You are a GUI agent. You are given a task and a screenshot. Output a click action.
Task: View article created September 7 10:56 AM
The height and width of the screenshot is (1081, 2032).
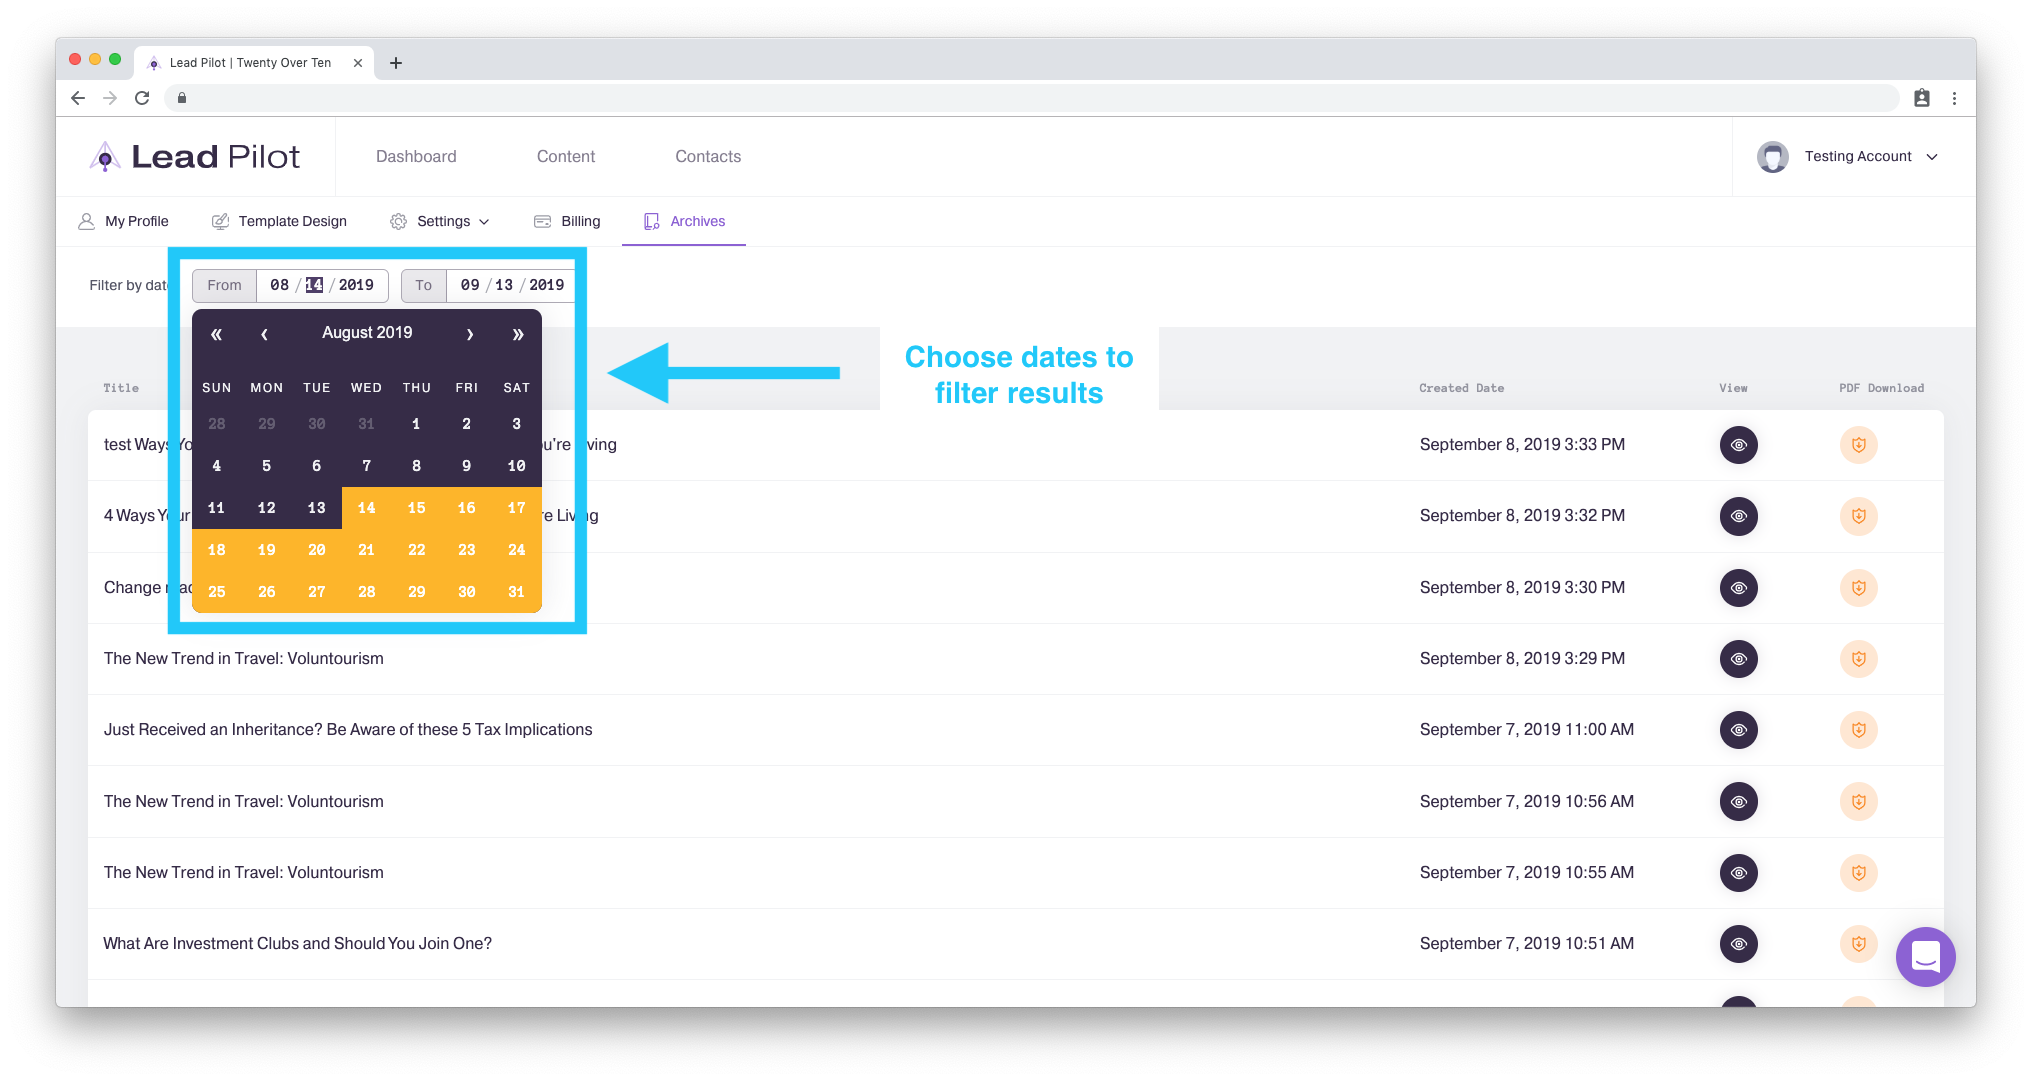[x=1738, y=802]
